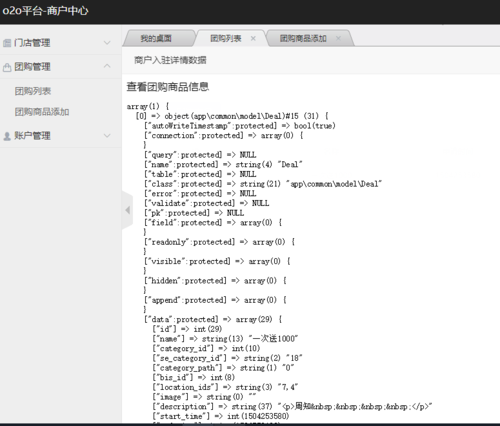Collapse the 团购管理 menu chevron
Image resolution: width=500 pixels, height=426 pixels.
tap(107, 66)
